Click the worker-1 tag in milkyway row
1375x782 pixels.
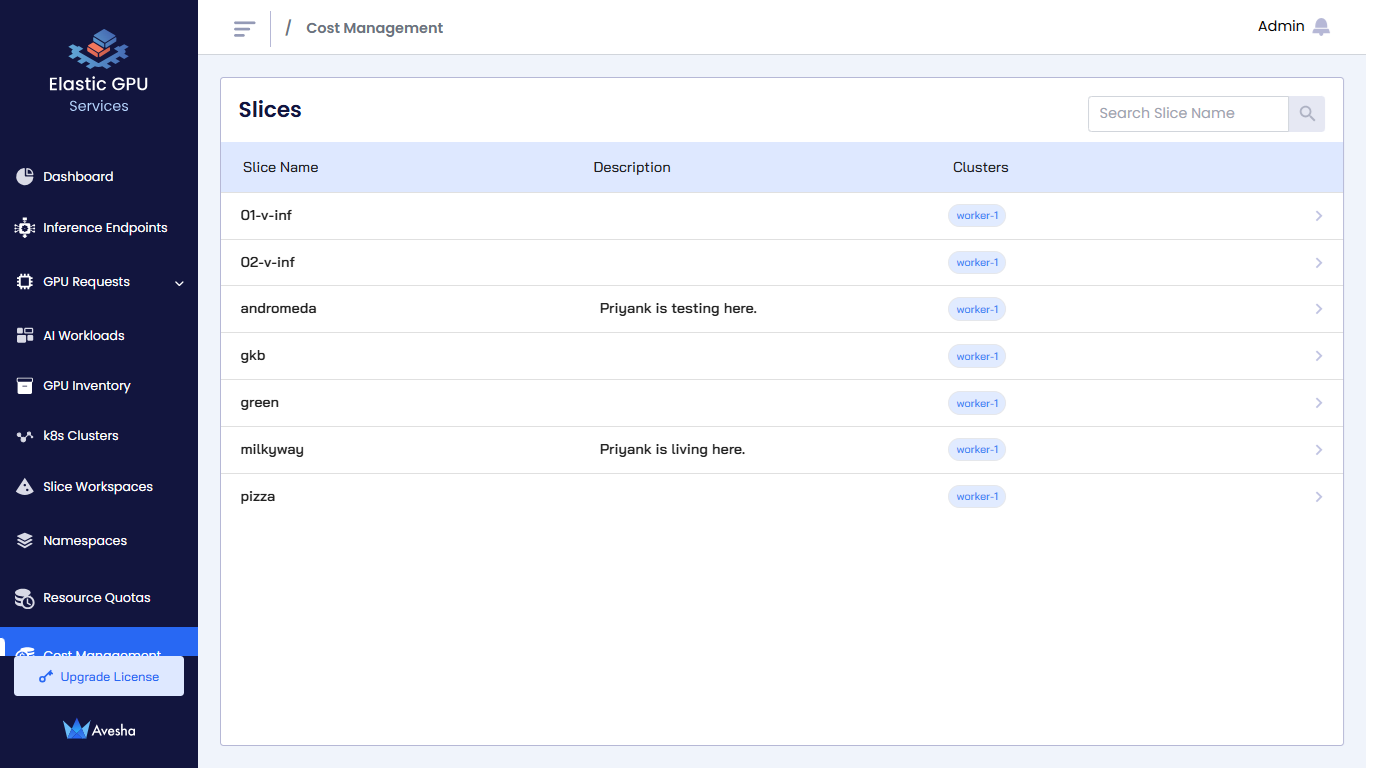977,450
